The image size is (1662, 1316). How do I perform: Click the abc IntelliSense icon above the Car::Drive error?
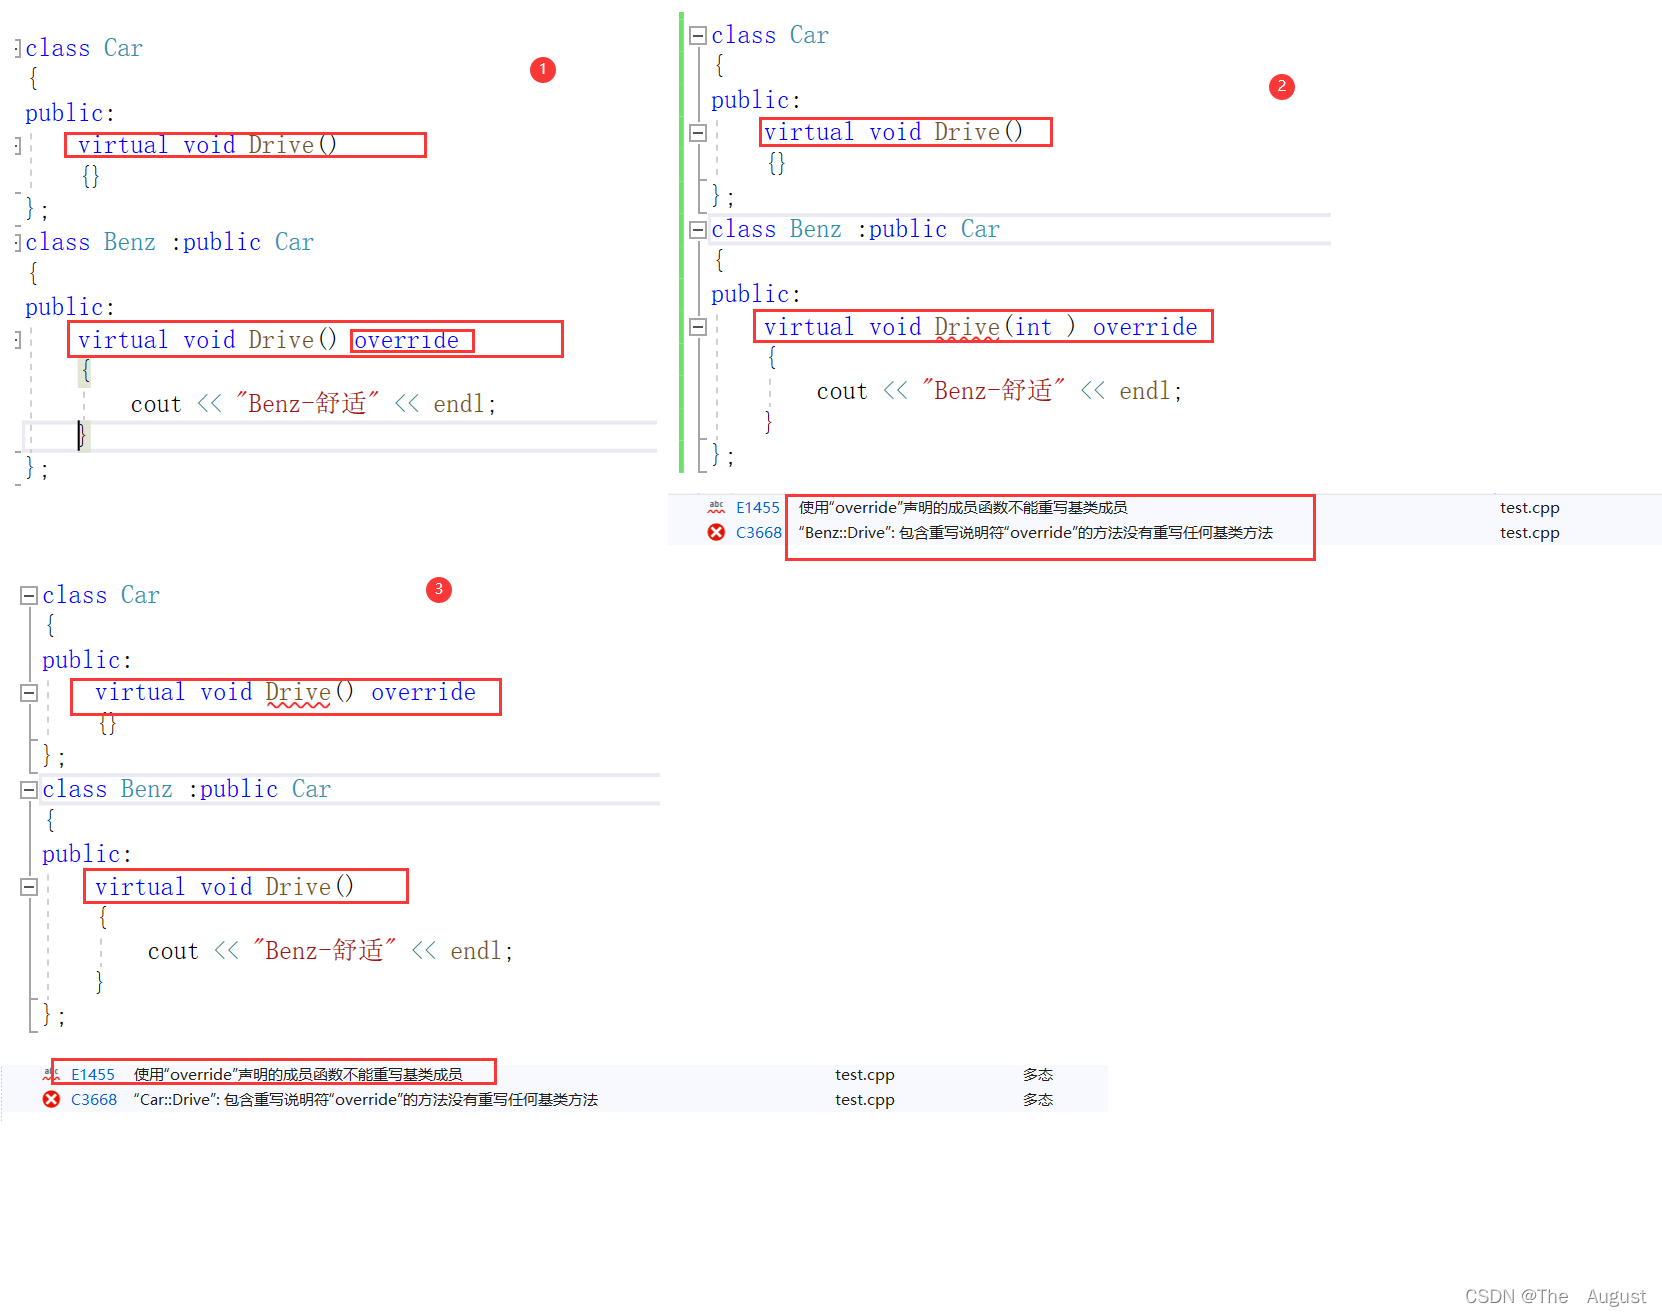51,1074
